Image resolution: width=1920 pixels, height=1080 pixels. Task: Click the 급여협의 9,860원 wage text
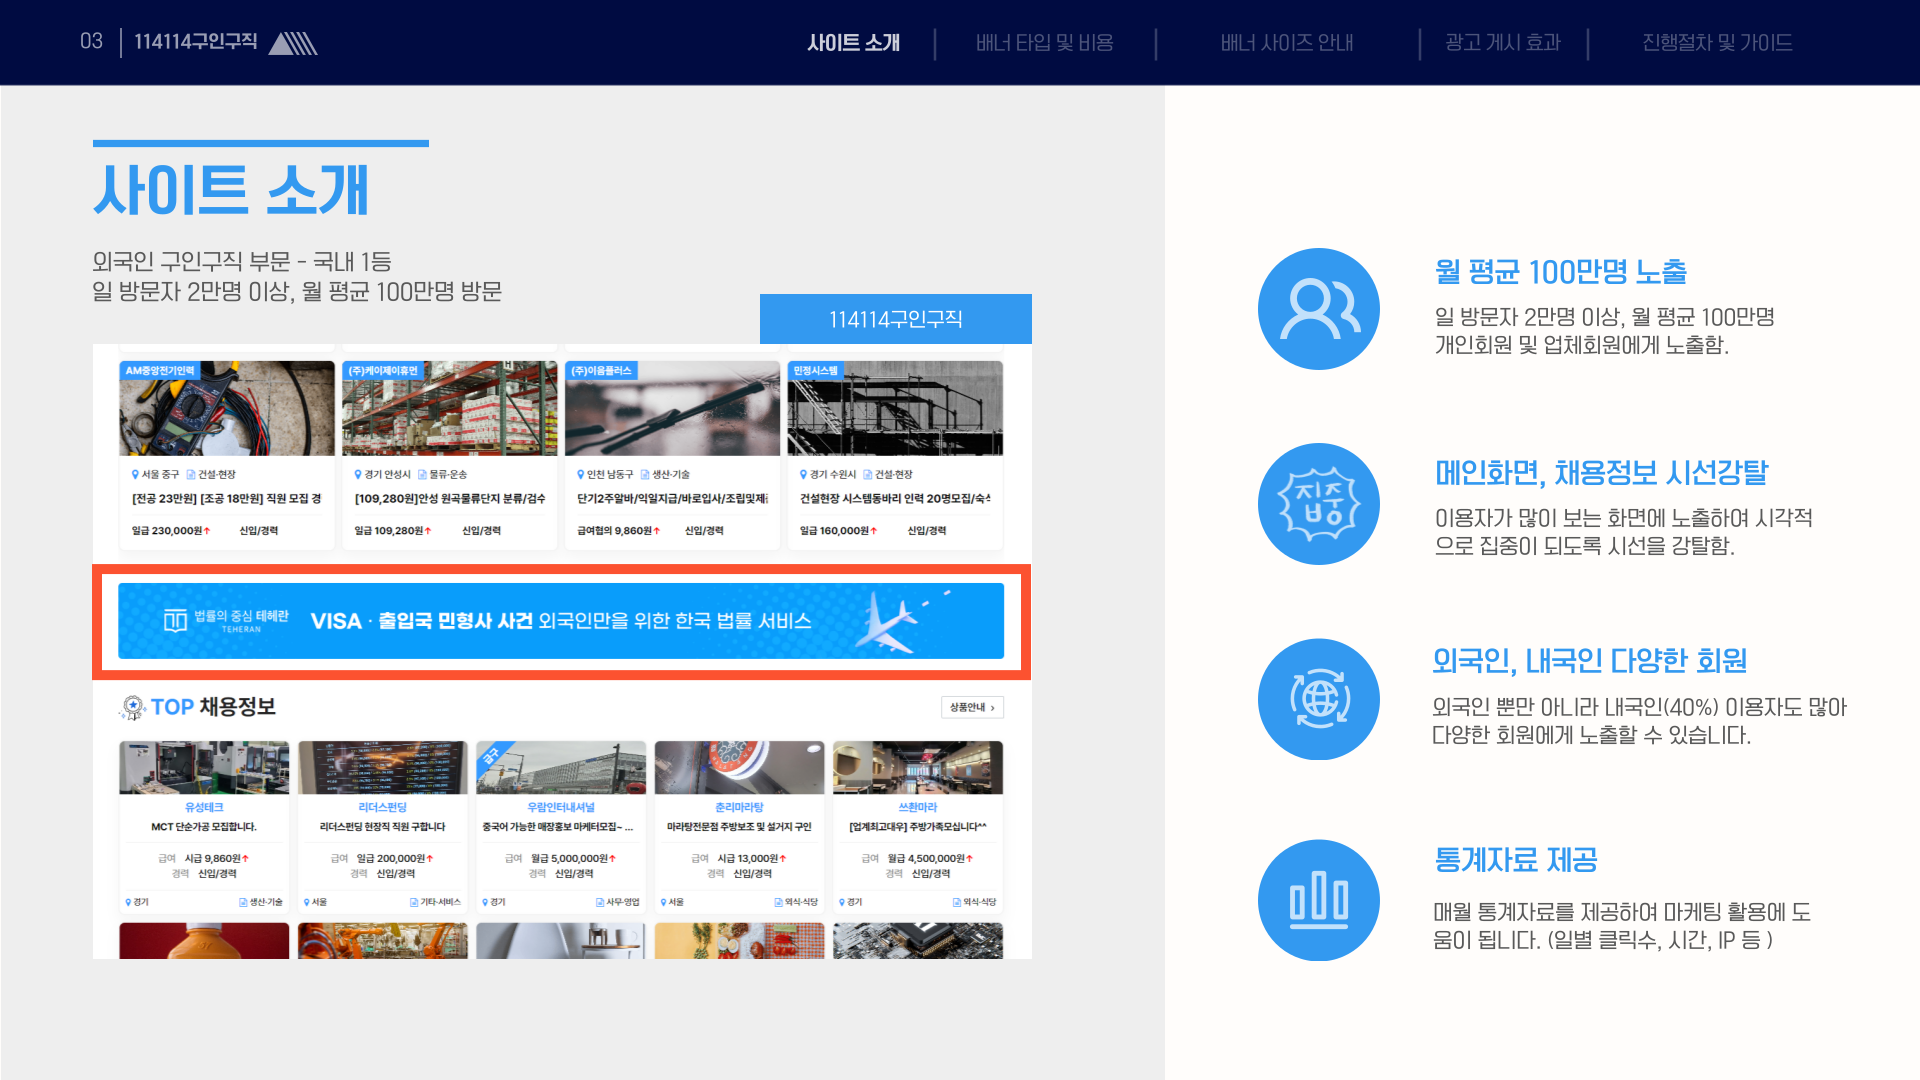(619, 531)
